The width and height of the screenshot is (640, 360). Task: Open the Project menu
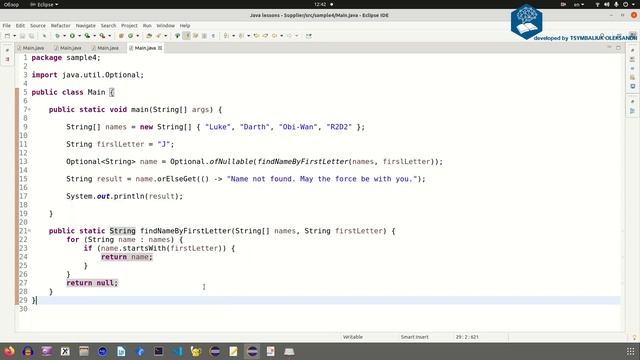point(129,25)
